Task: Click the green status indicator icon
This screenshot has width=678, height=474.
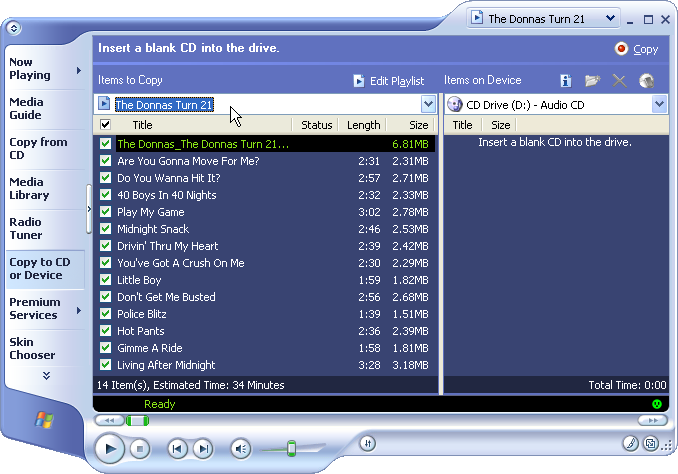Action: click(656, 404)
